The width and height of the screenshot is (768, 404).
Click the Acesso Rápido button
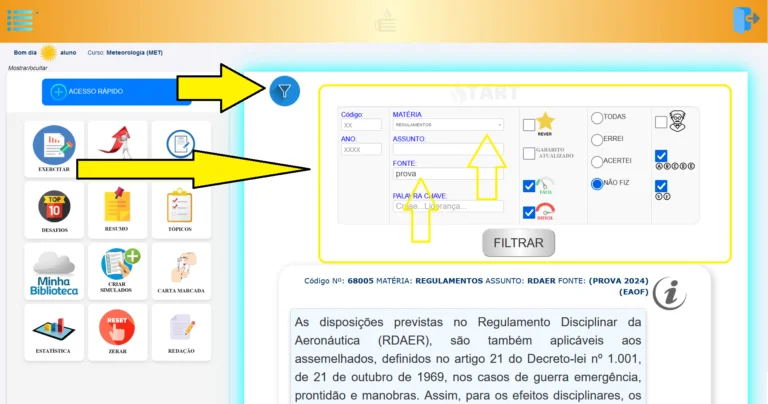point(116,91)
